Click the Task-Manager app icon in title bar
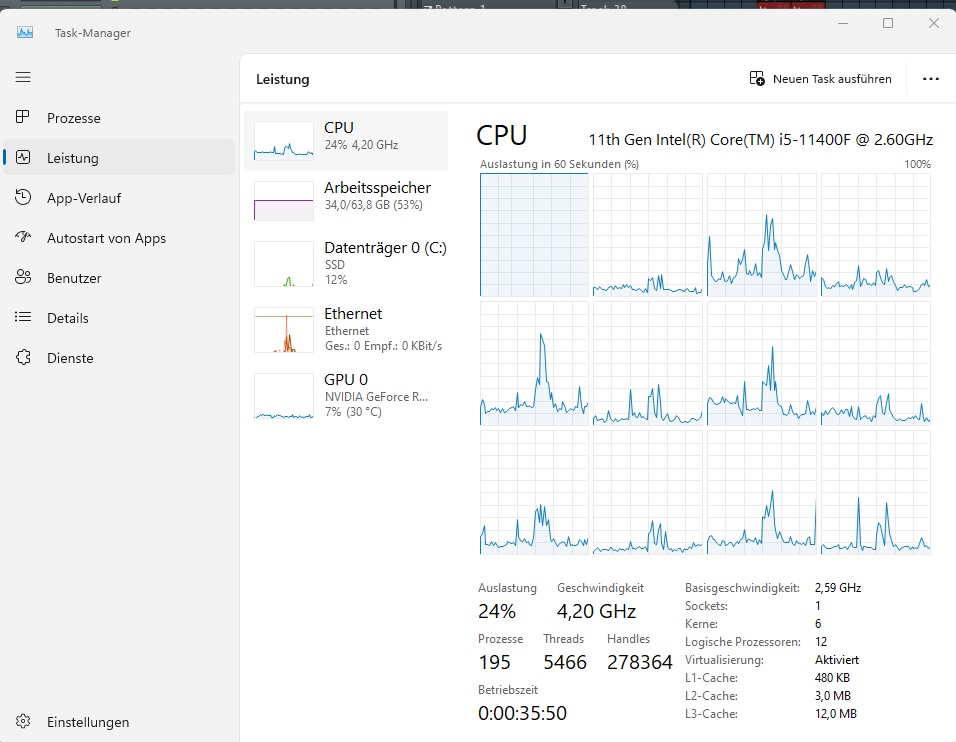The width and height of the screenshot is (956, 742). click(x=25, y=32)
